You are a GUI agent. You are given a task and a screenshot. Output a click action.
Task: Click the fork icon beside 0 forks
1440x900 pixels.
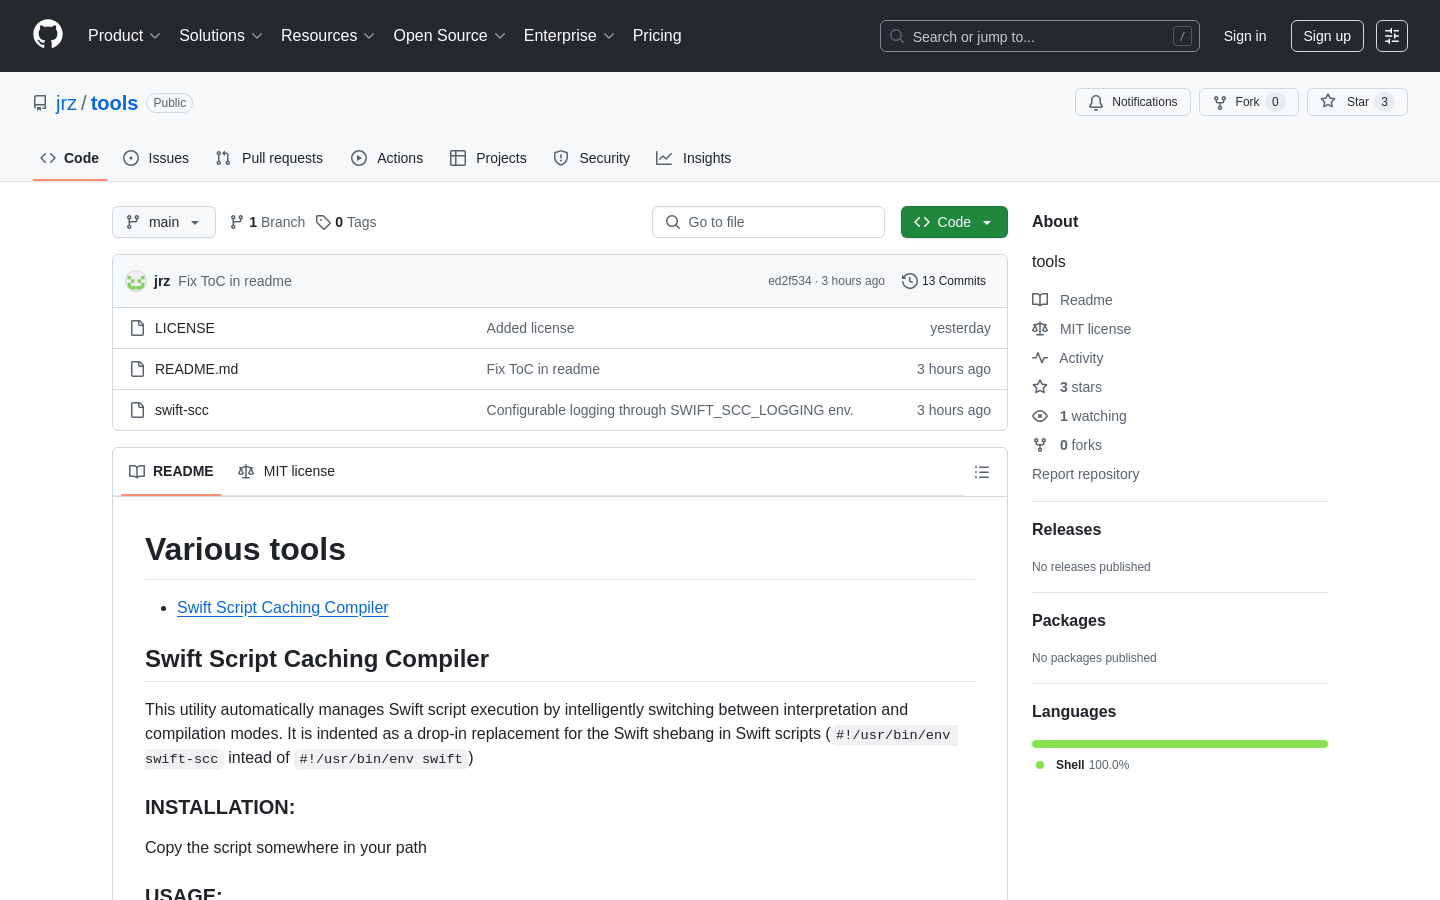click(x=1040, y=445)
